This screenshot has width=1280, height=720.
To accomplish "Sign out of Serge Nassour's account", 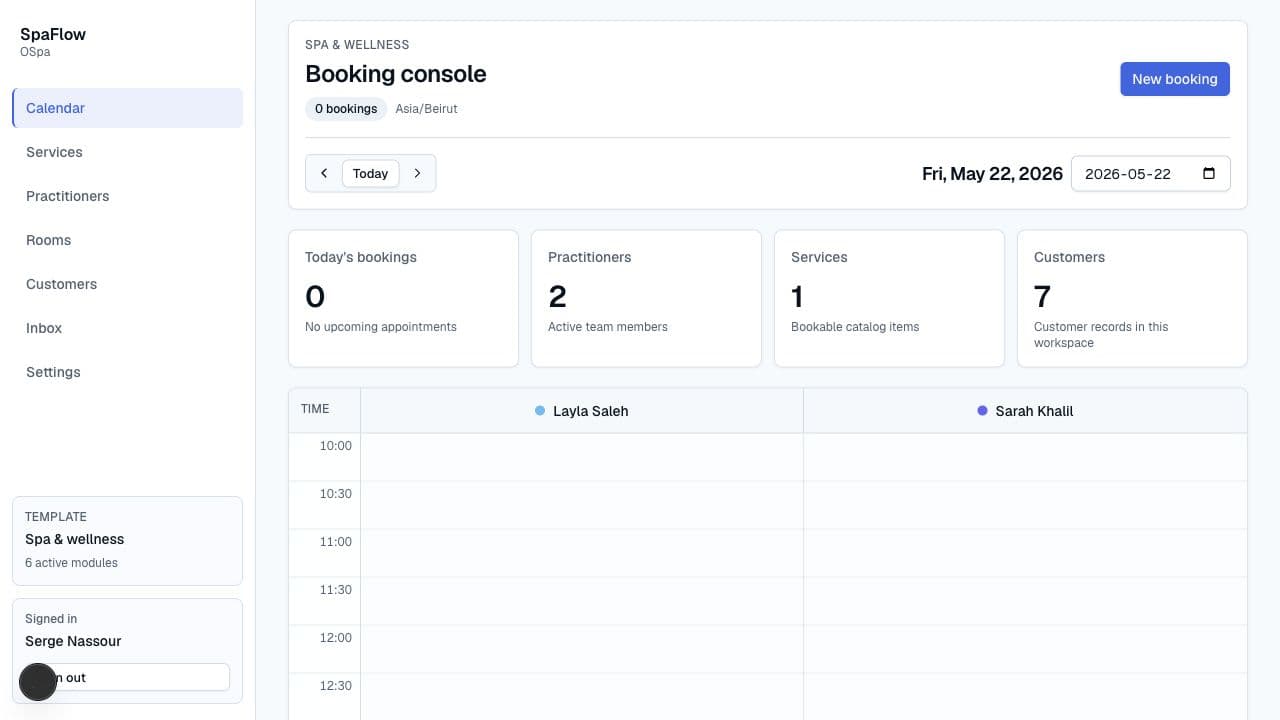I will [127, 677].
